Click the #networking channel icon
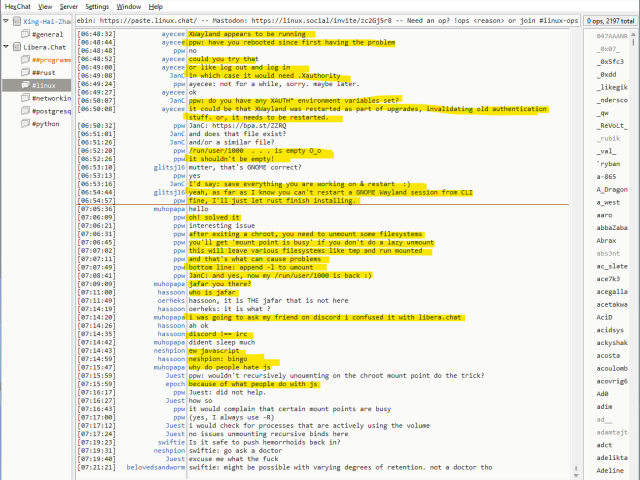The width and height of the screenshot is (640, 480). [x=24, y=99]
